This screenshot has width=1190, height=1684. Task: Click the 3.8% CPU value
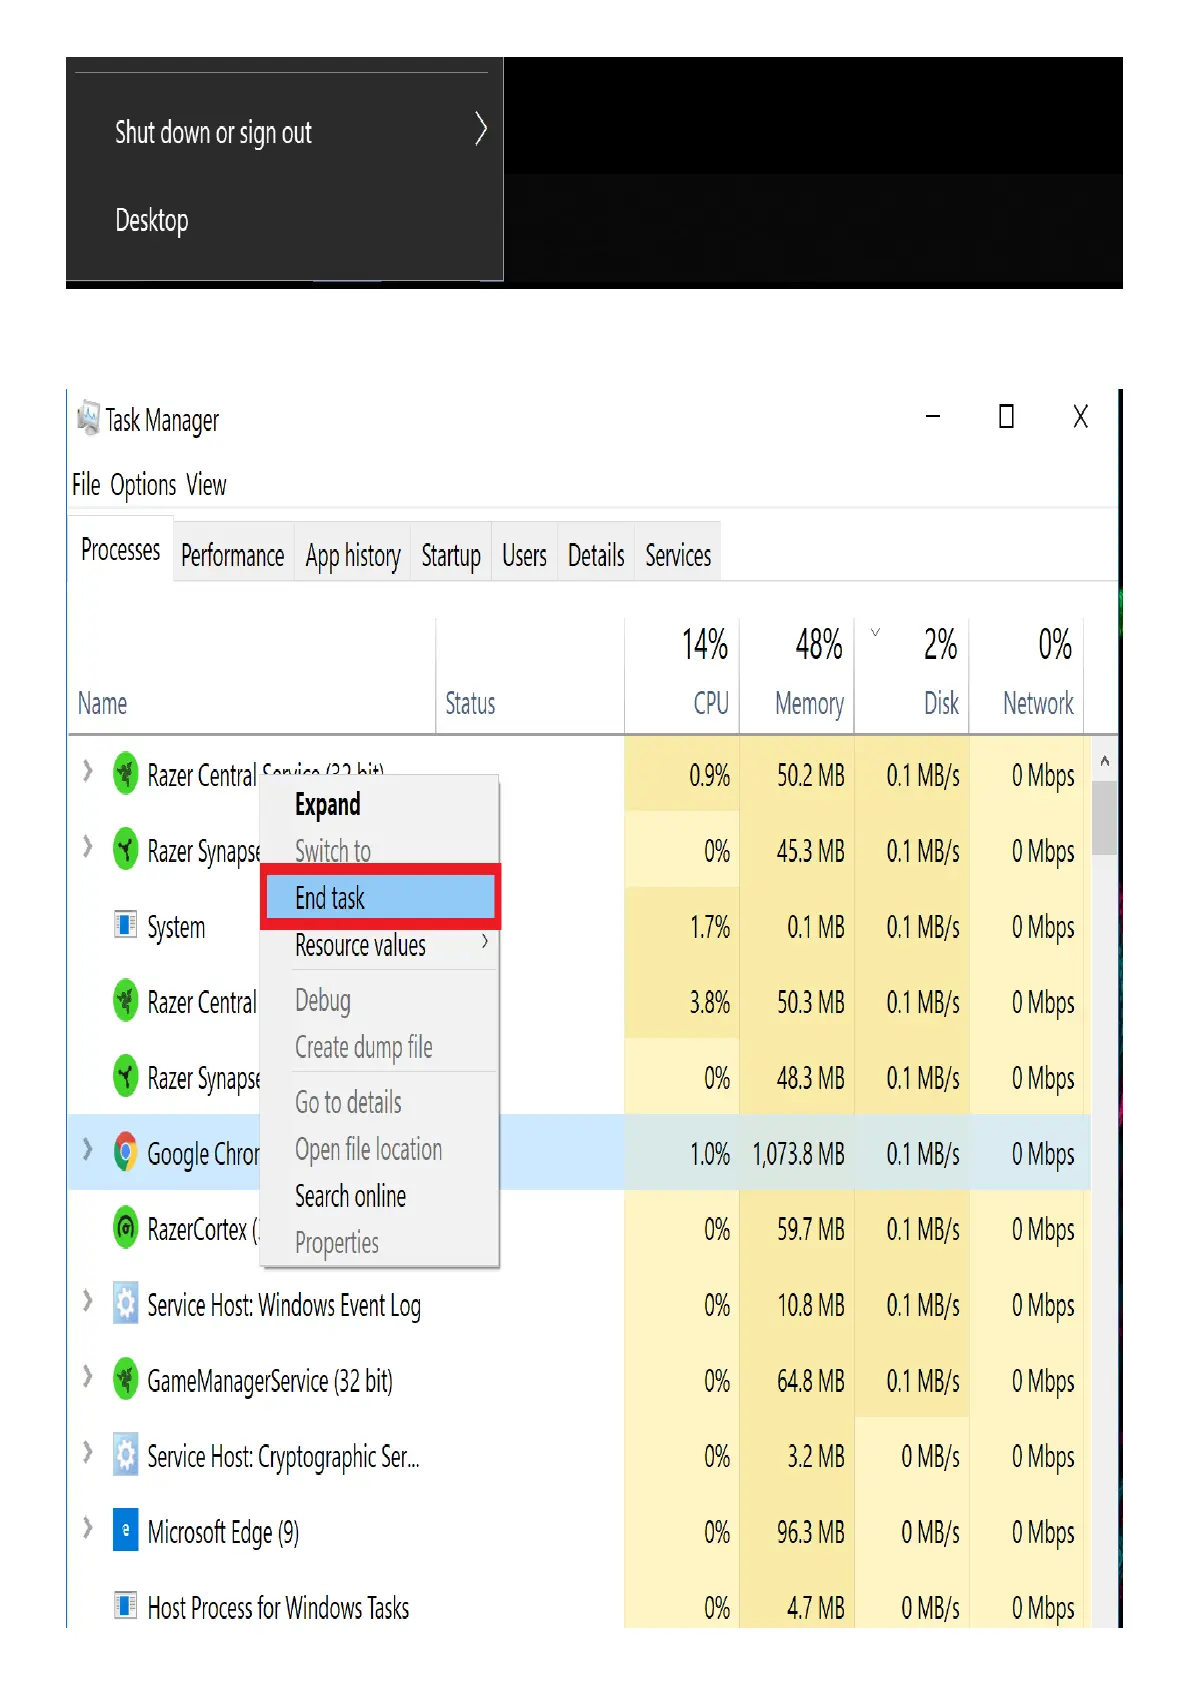(709, 1002)
